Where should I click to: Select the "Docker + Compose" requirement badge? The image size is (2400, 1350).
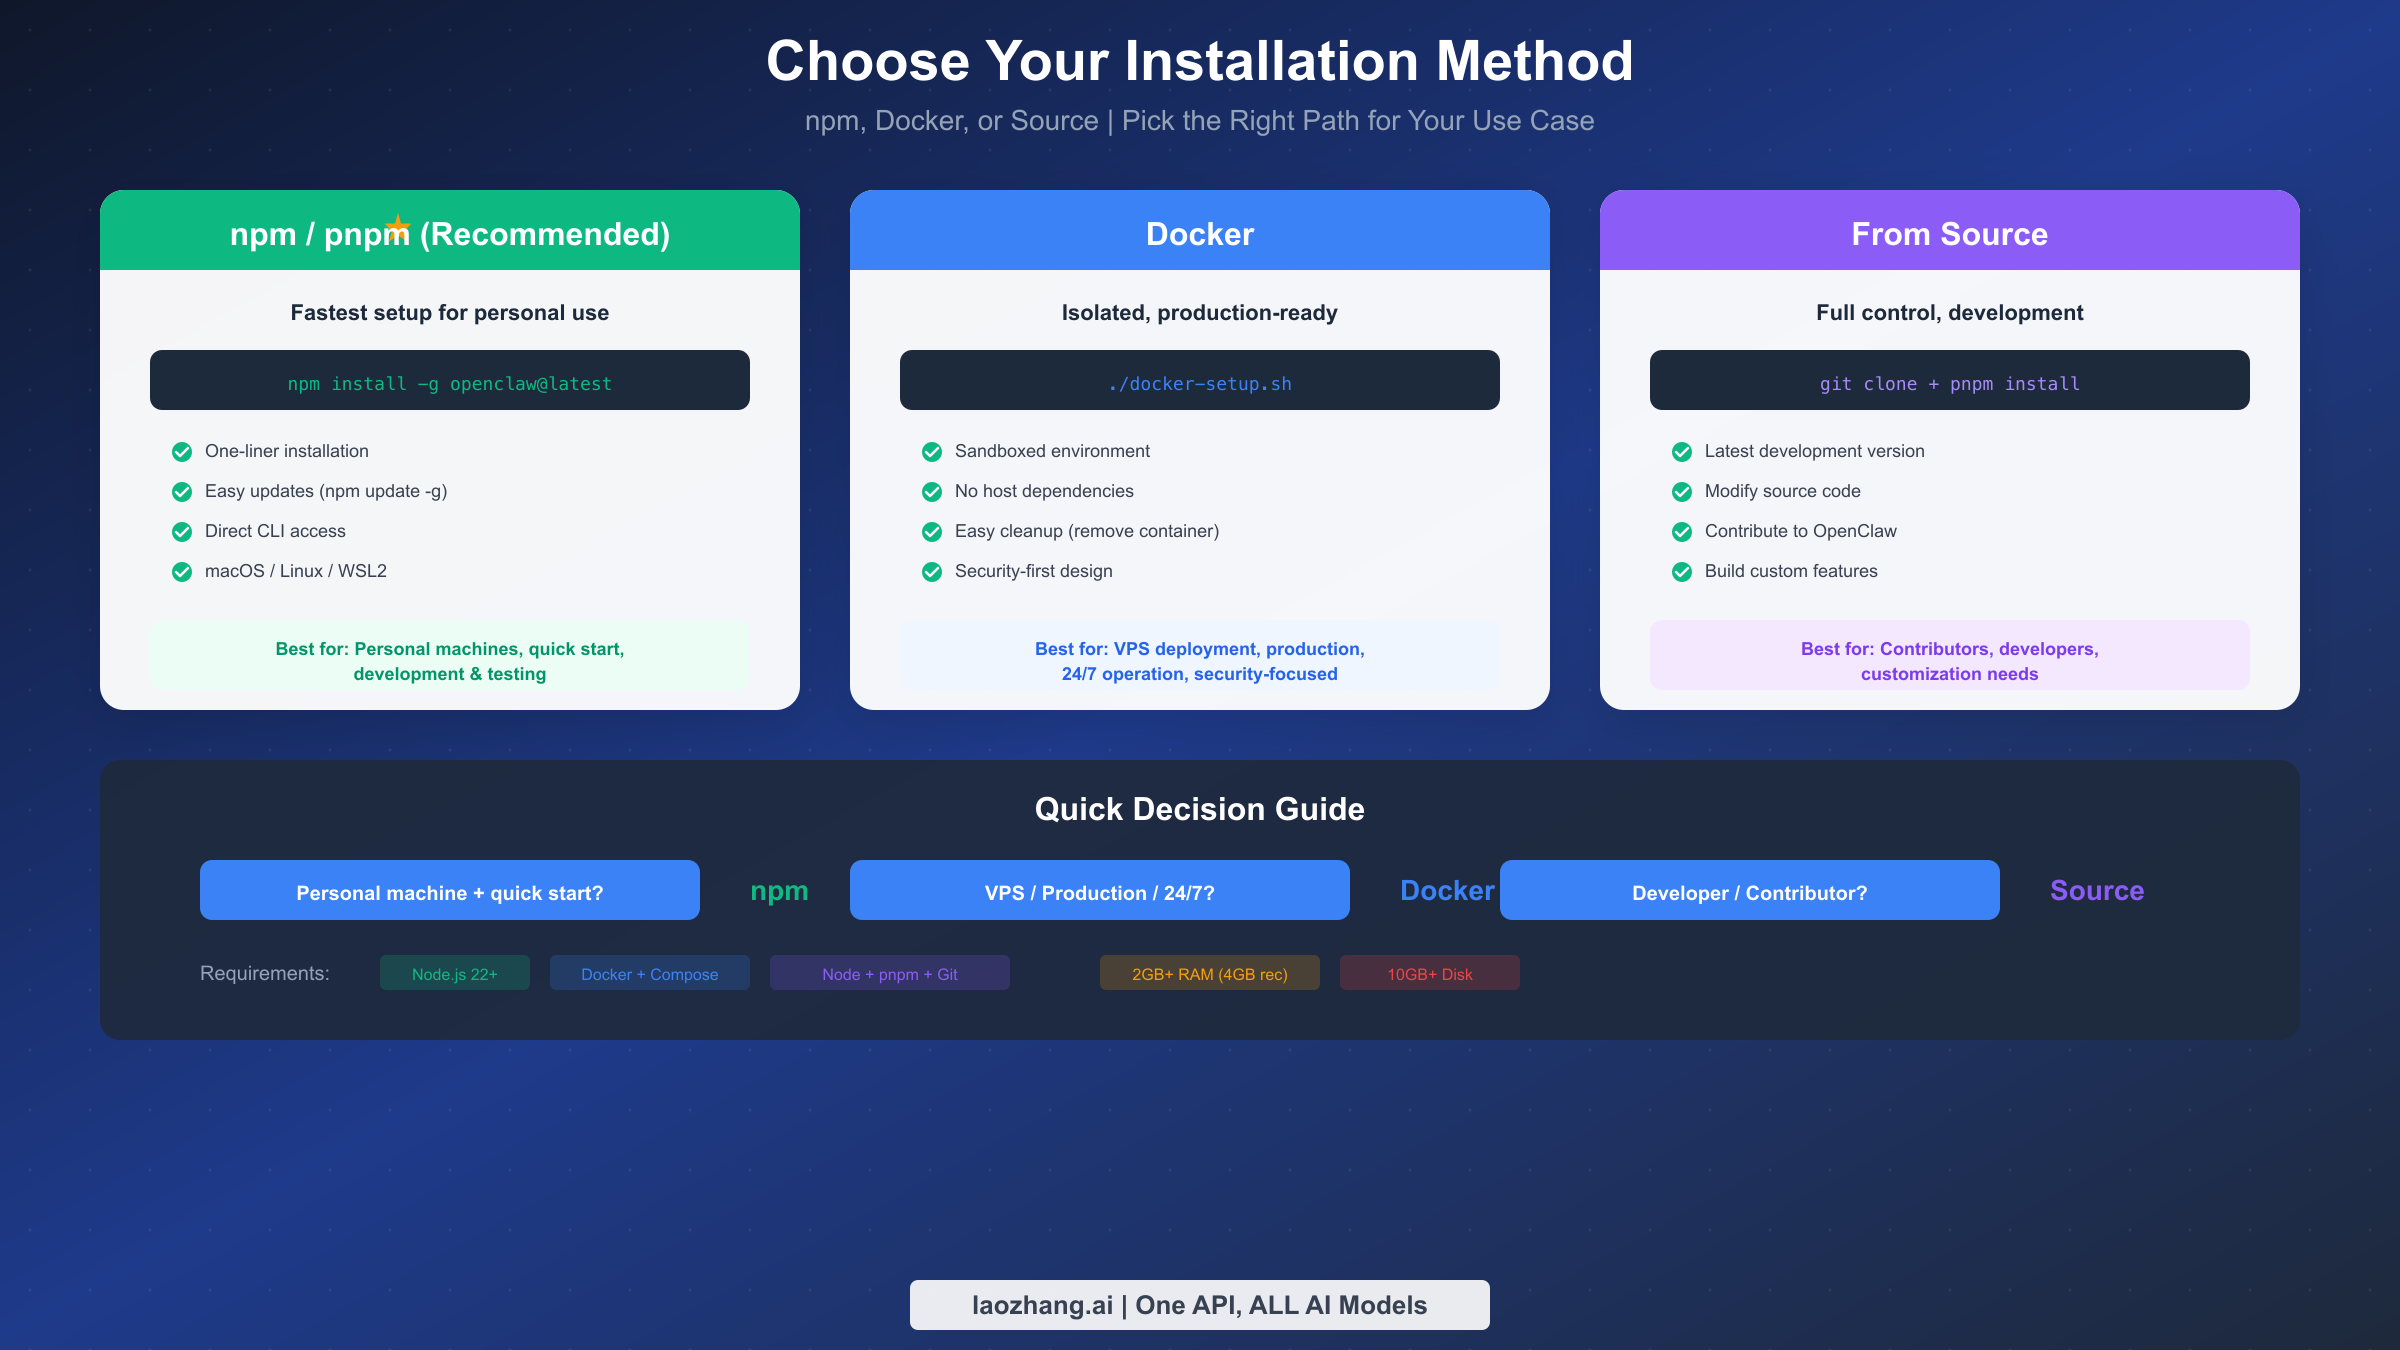click(x=649, y=973)
